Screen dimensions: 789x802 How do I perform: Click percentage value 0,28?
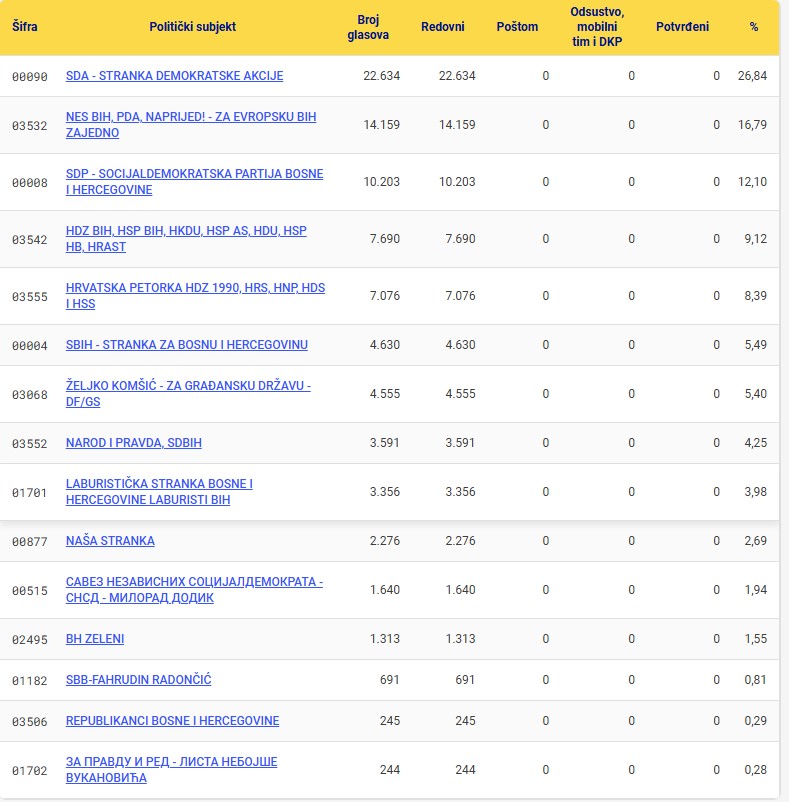point(756,770)
